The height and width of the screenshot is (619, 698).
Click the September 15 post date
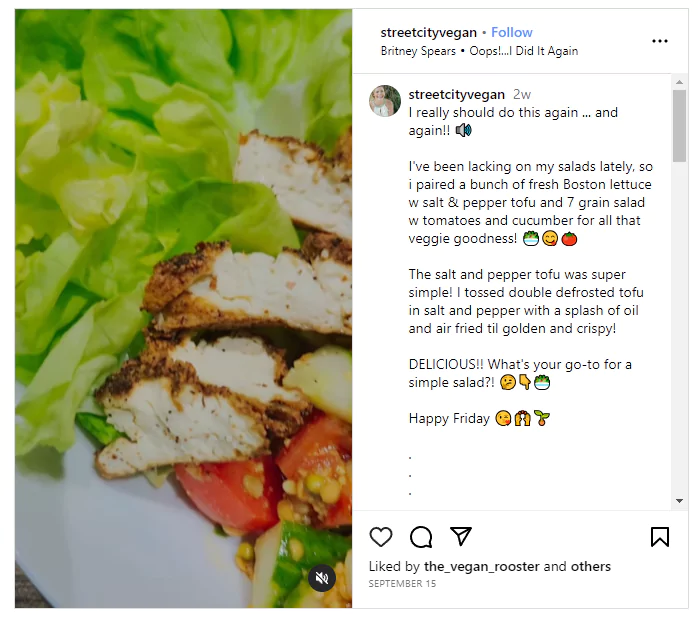click(x=402, y=583)
